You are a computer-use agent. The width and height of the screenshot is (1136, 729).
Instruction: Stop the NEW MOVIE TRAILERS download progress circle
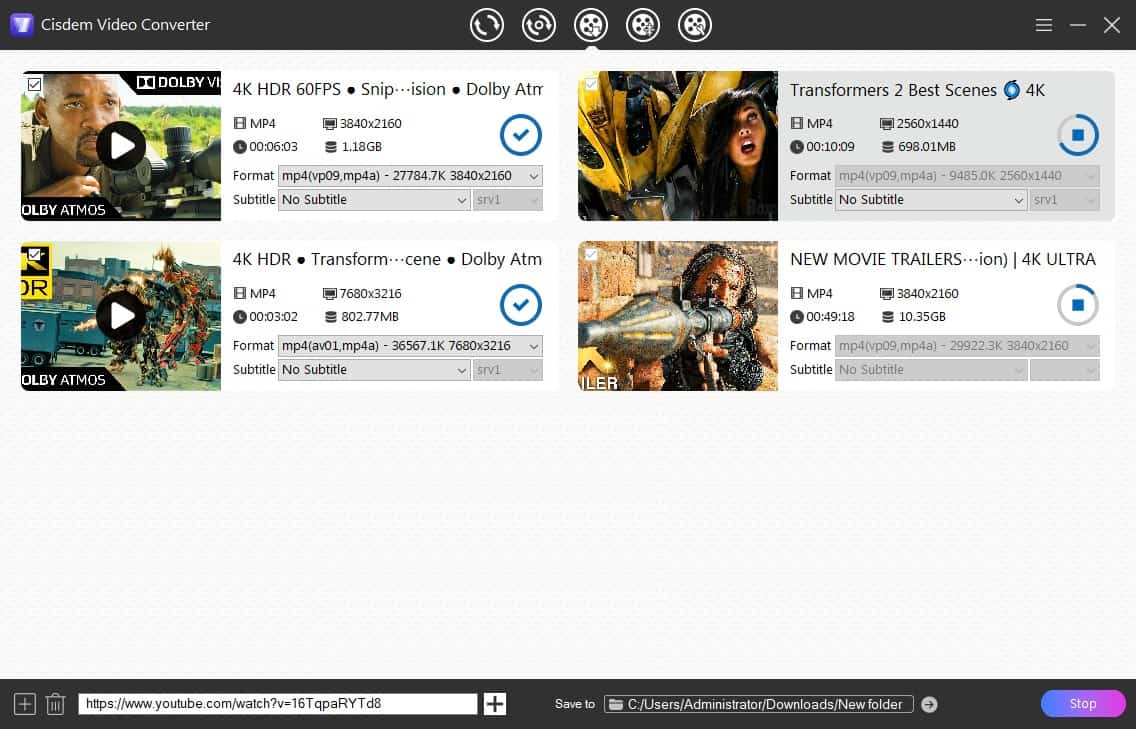coord(1078,305)
